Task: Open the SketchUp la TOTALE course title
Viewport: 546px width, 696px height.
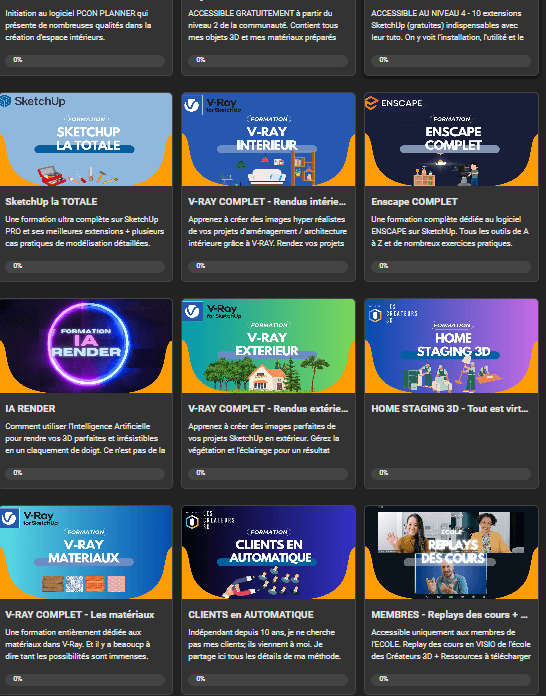Action: (51, 202)
